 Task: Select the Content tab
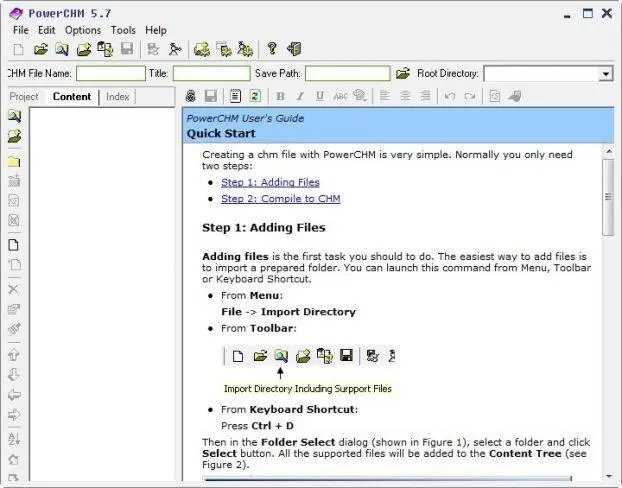(x=72, y=97)
